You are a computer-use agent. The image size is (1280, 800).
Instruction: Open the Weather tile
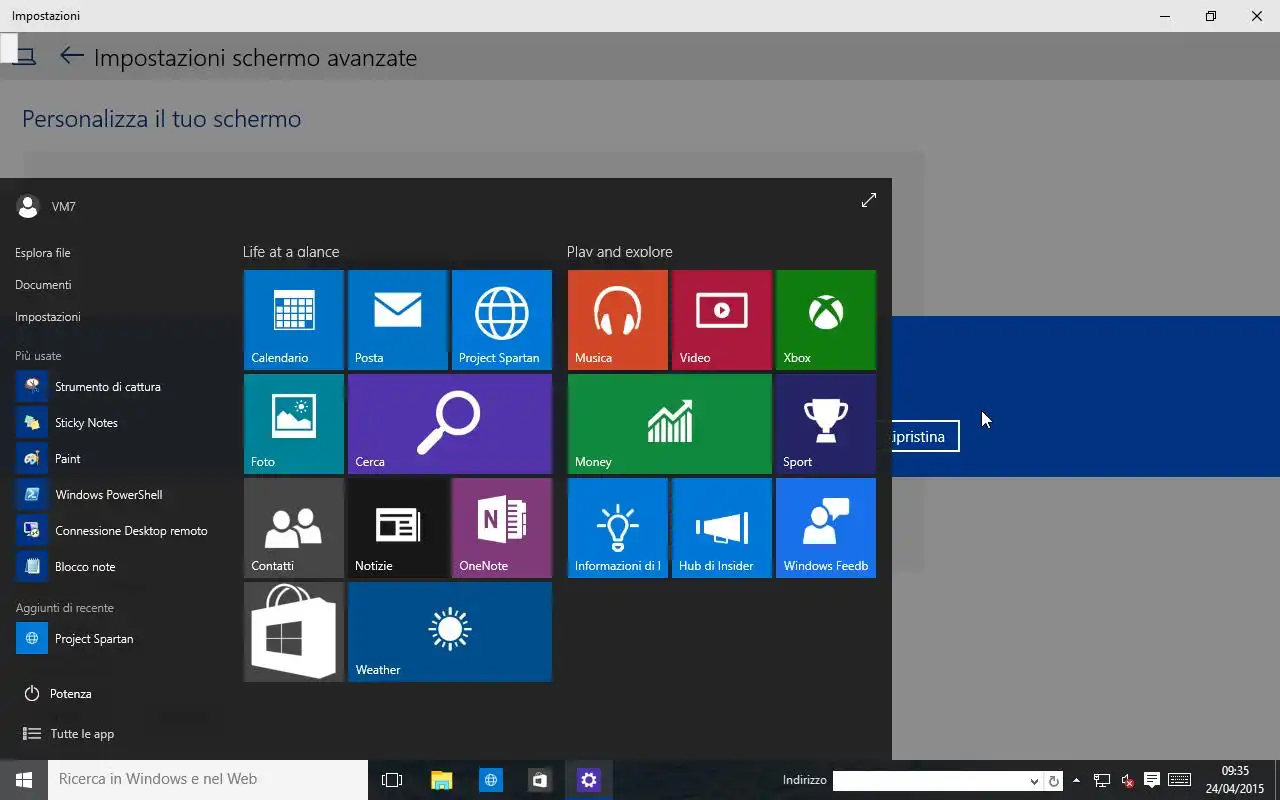449,632
